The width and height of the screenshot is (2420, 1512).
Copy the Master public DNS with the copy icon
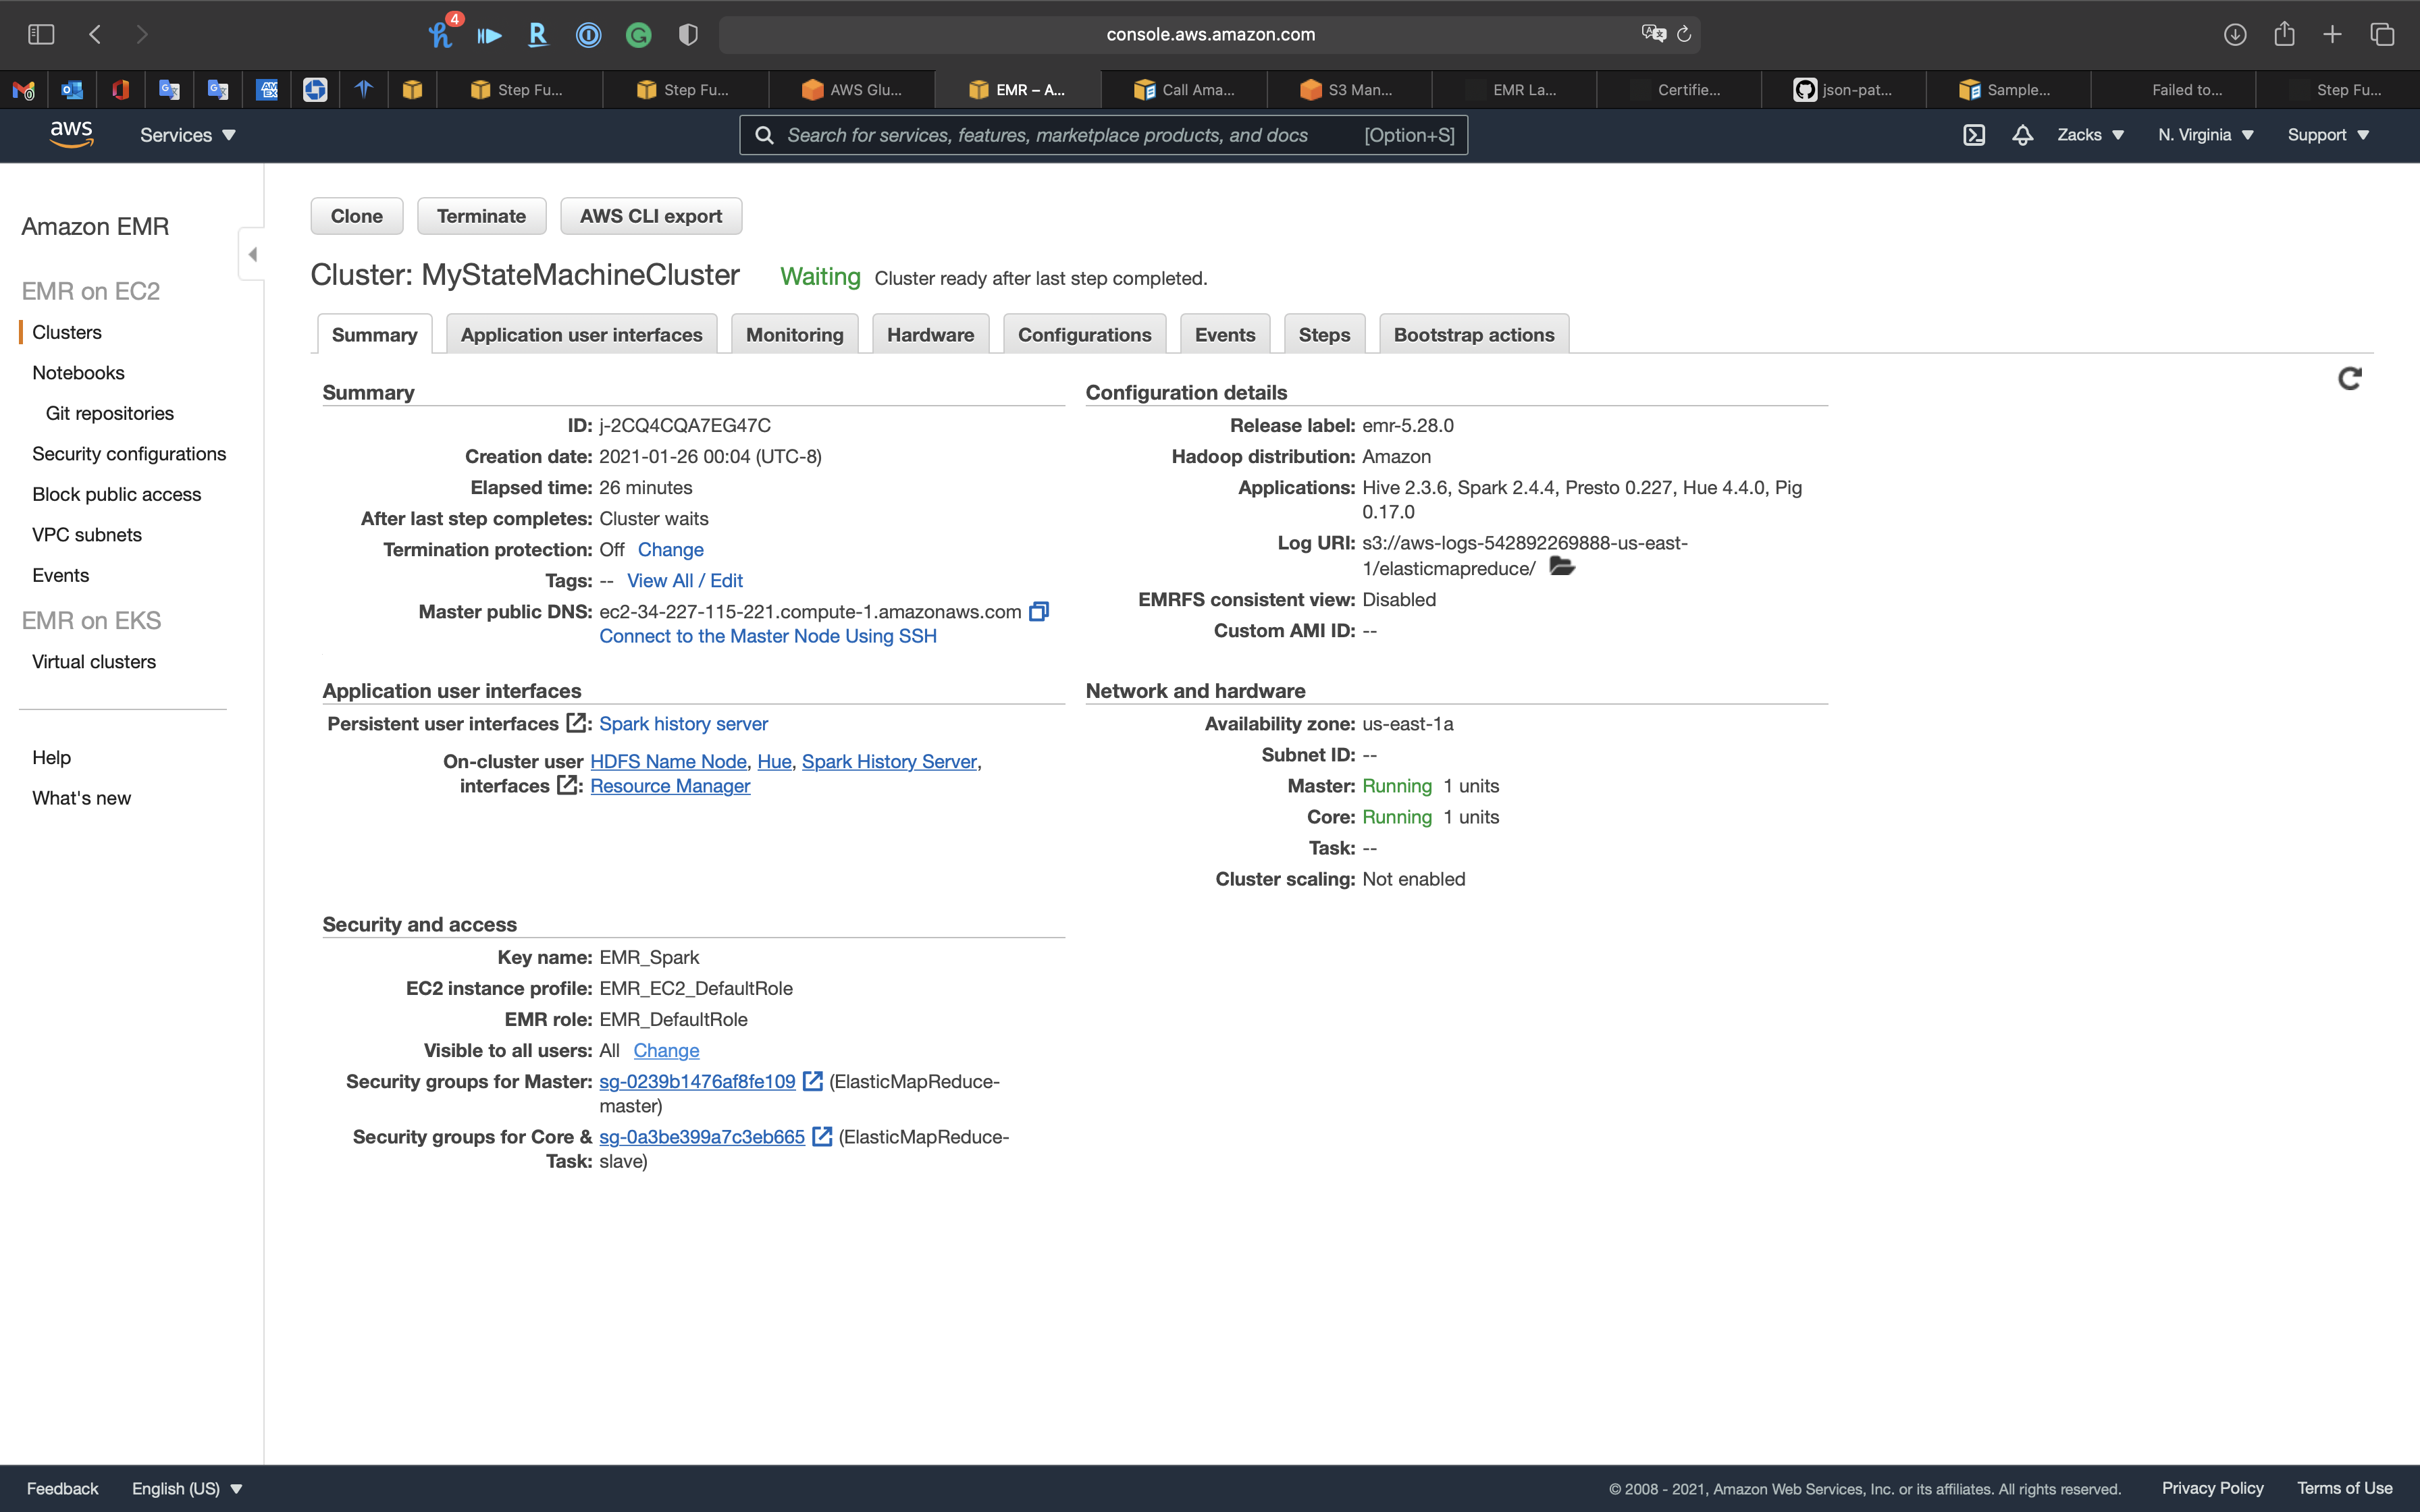pyautogui.click(x=1039, y=611)
